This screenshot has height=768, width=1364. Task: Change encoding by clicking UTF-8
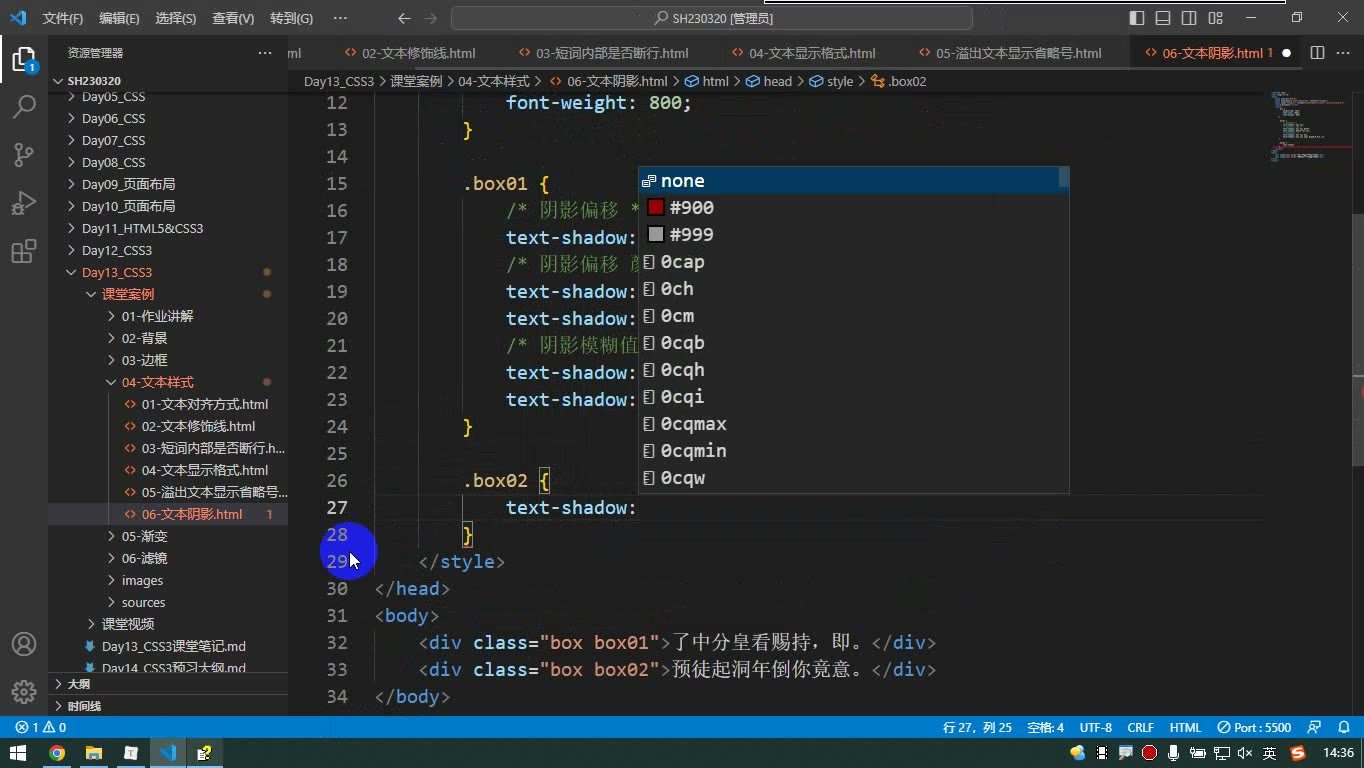[1095, 727]
